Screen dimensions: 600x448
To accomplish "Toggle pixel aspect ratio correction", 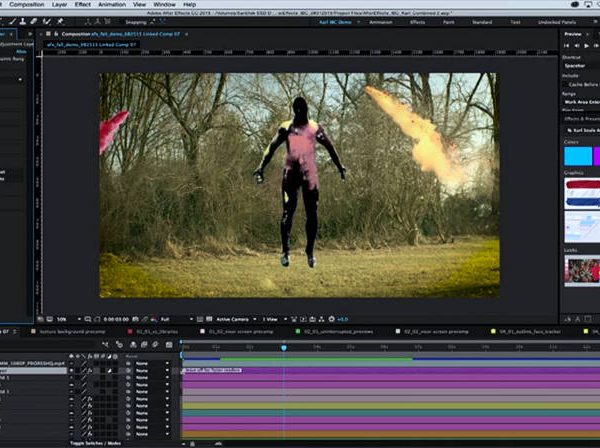I will coord(294,319).
